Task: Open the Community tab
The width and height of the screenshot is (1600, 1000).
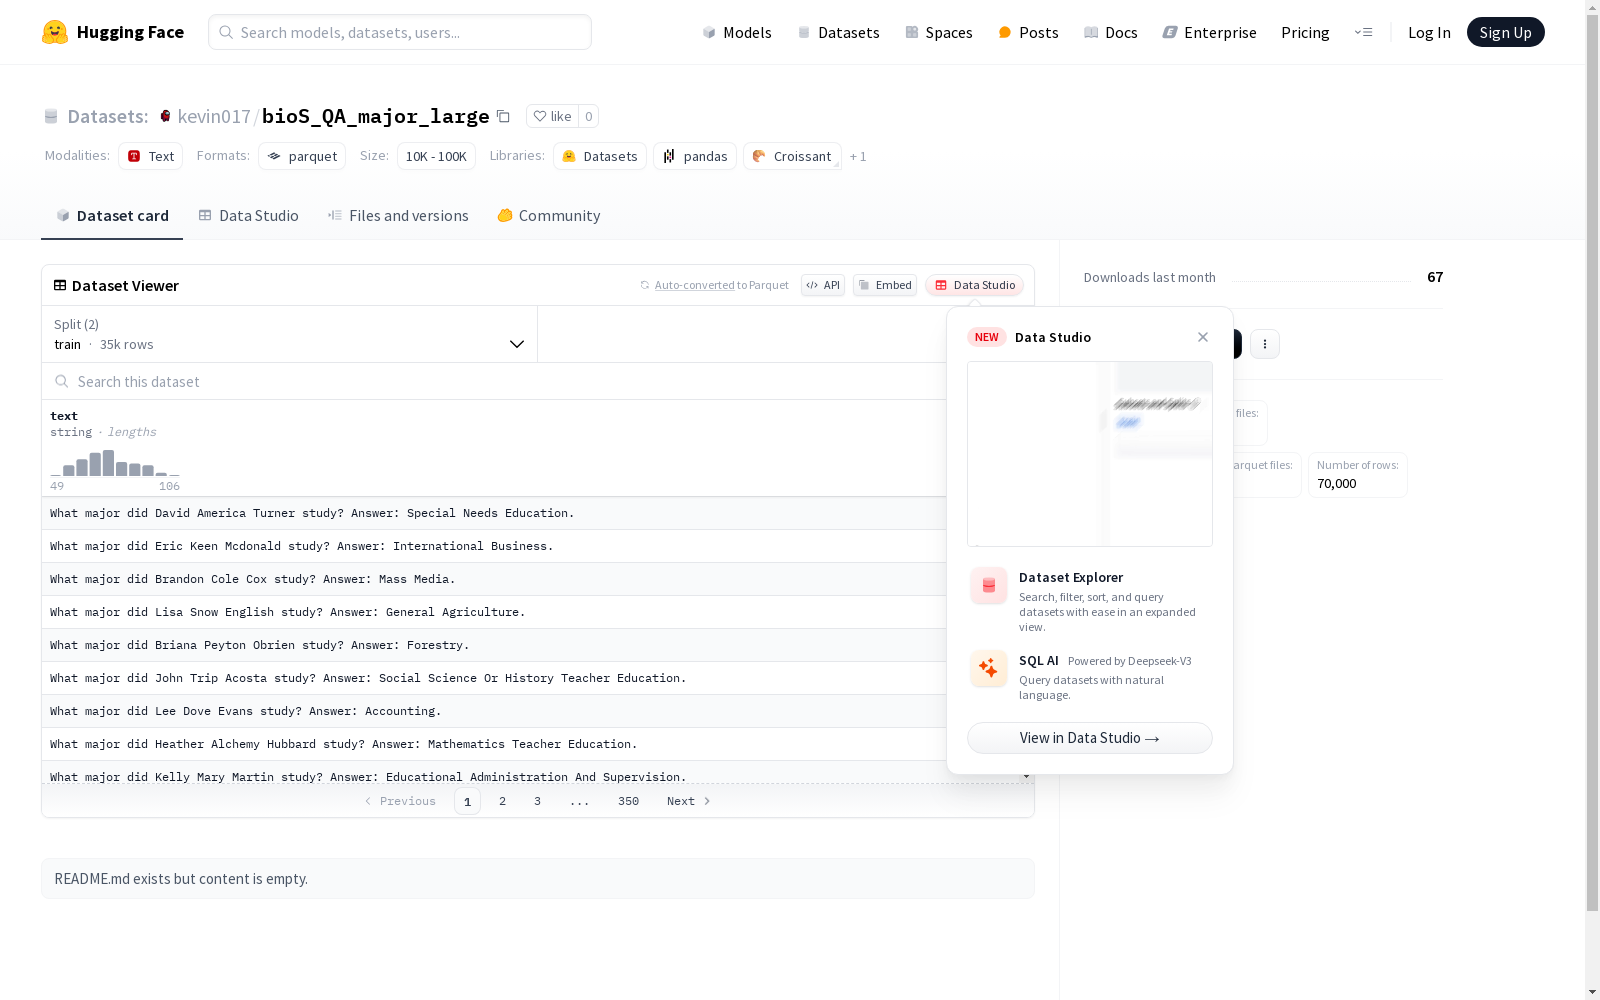Action: pos(549,216)
